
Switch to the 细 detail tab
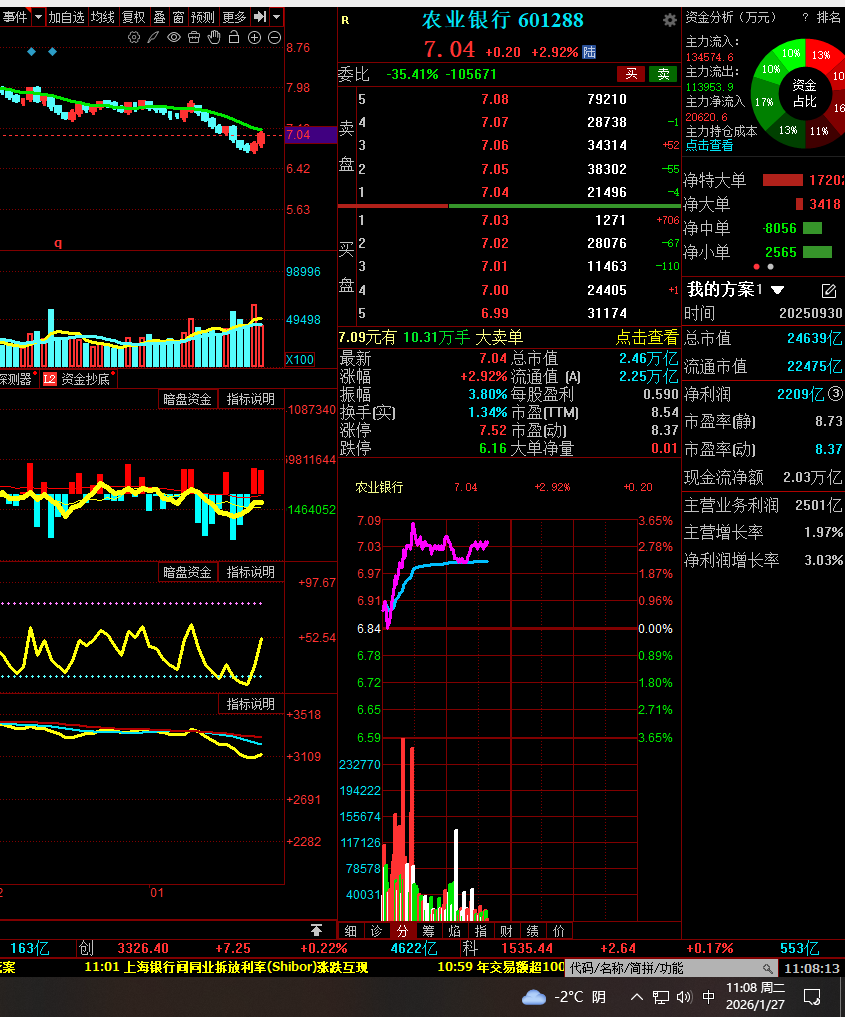(351, 931)
